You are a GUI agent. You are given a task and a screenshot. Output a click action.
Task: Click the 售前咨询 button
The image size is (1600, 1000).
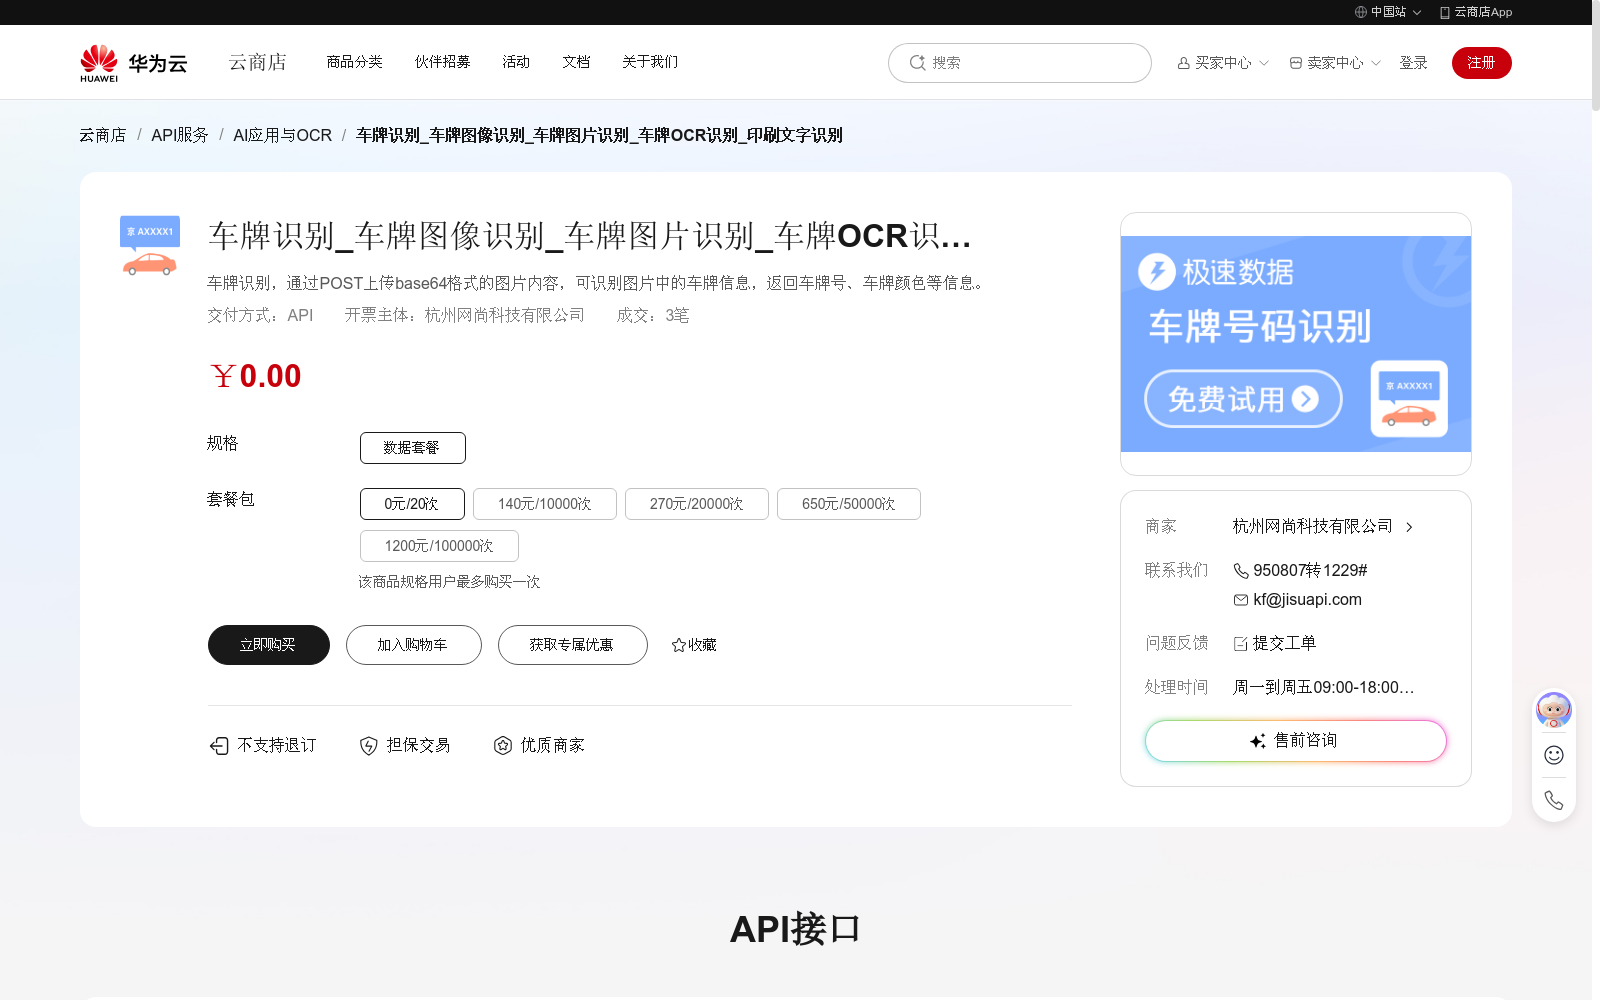point(1296,741)
